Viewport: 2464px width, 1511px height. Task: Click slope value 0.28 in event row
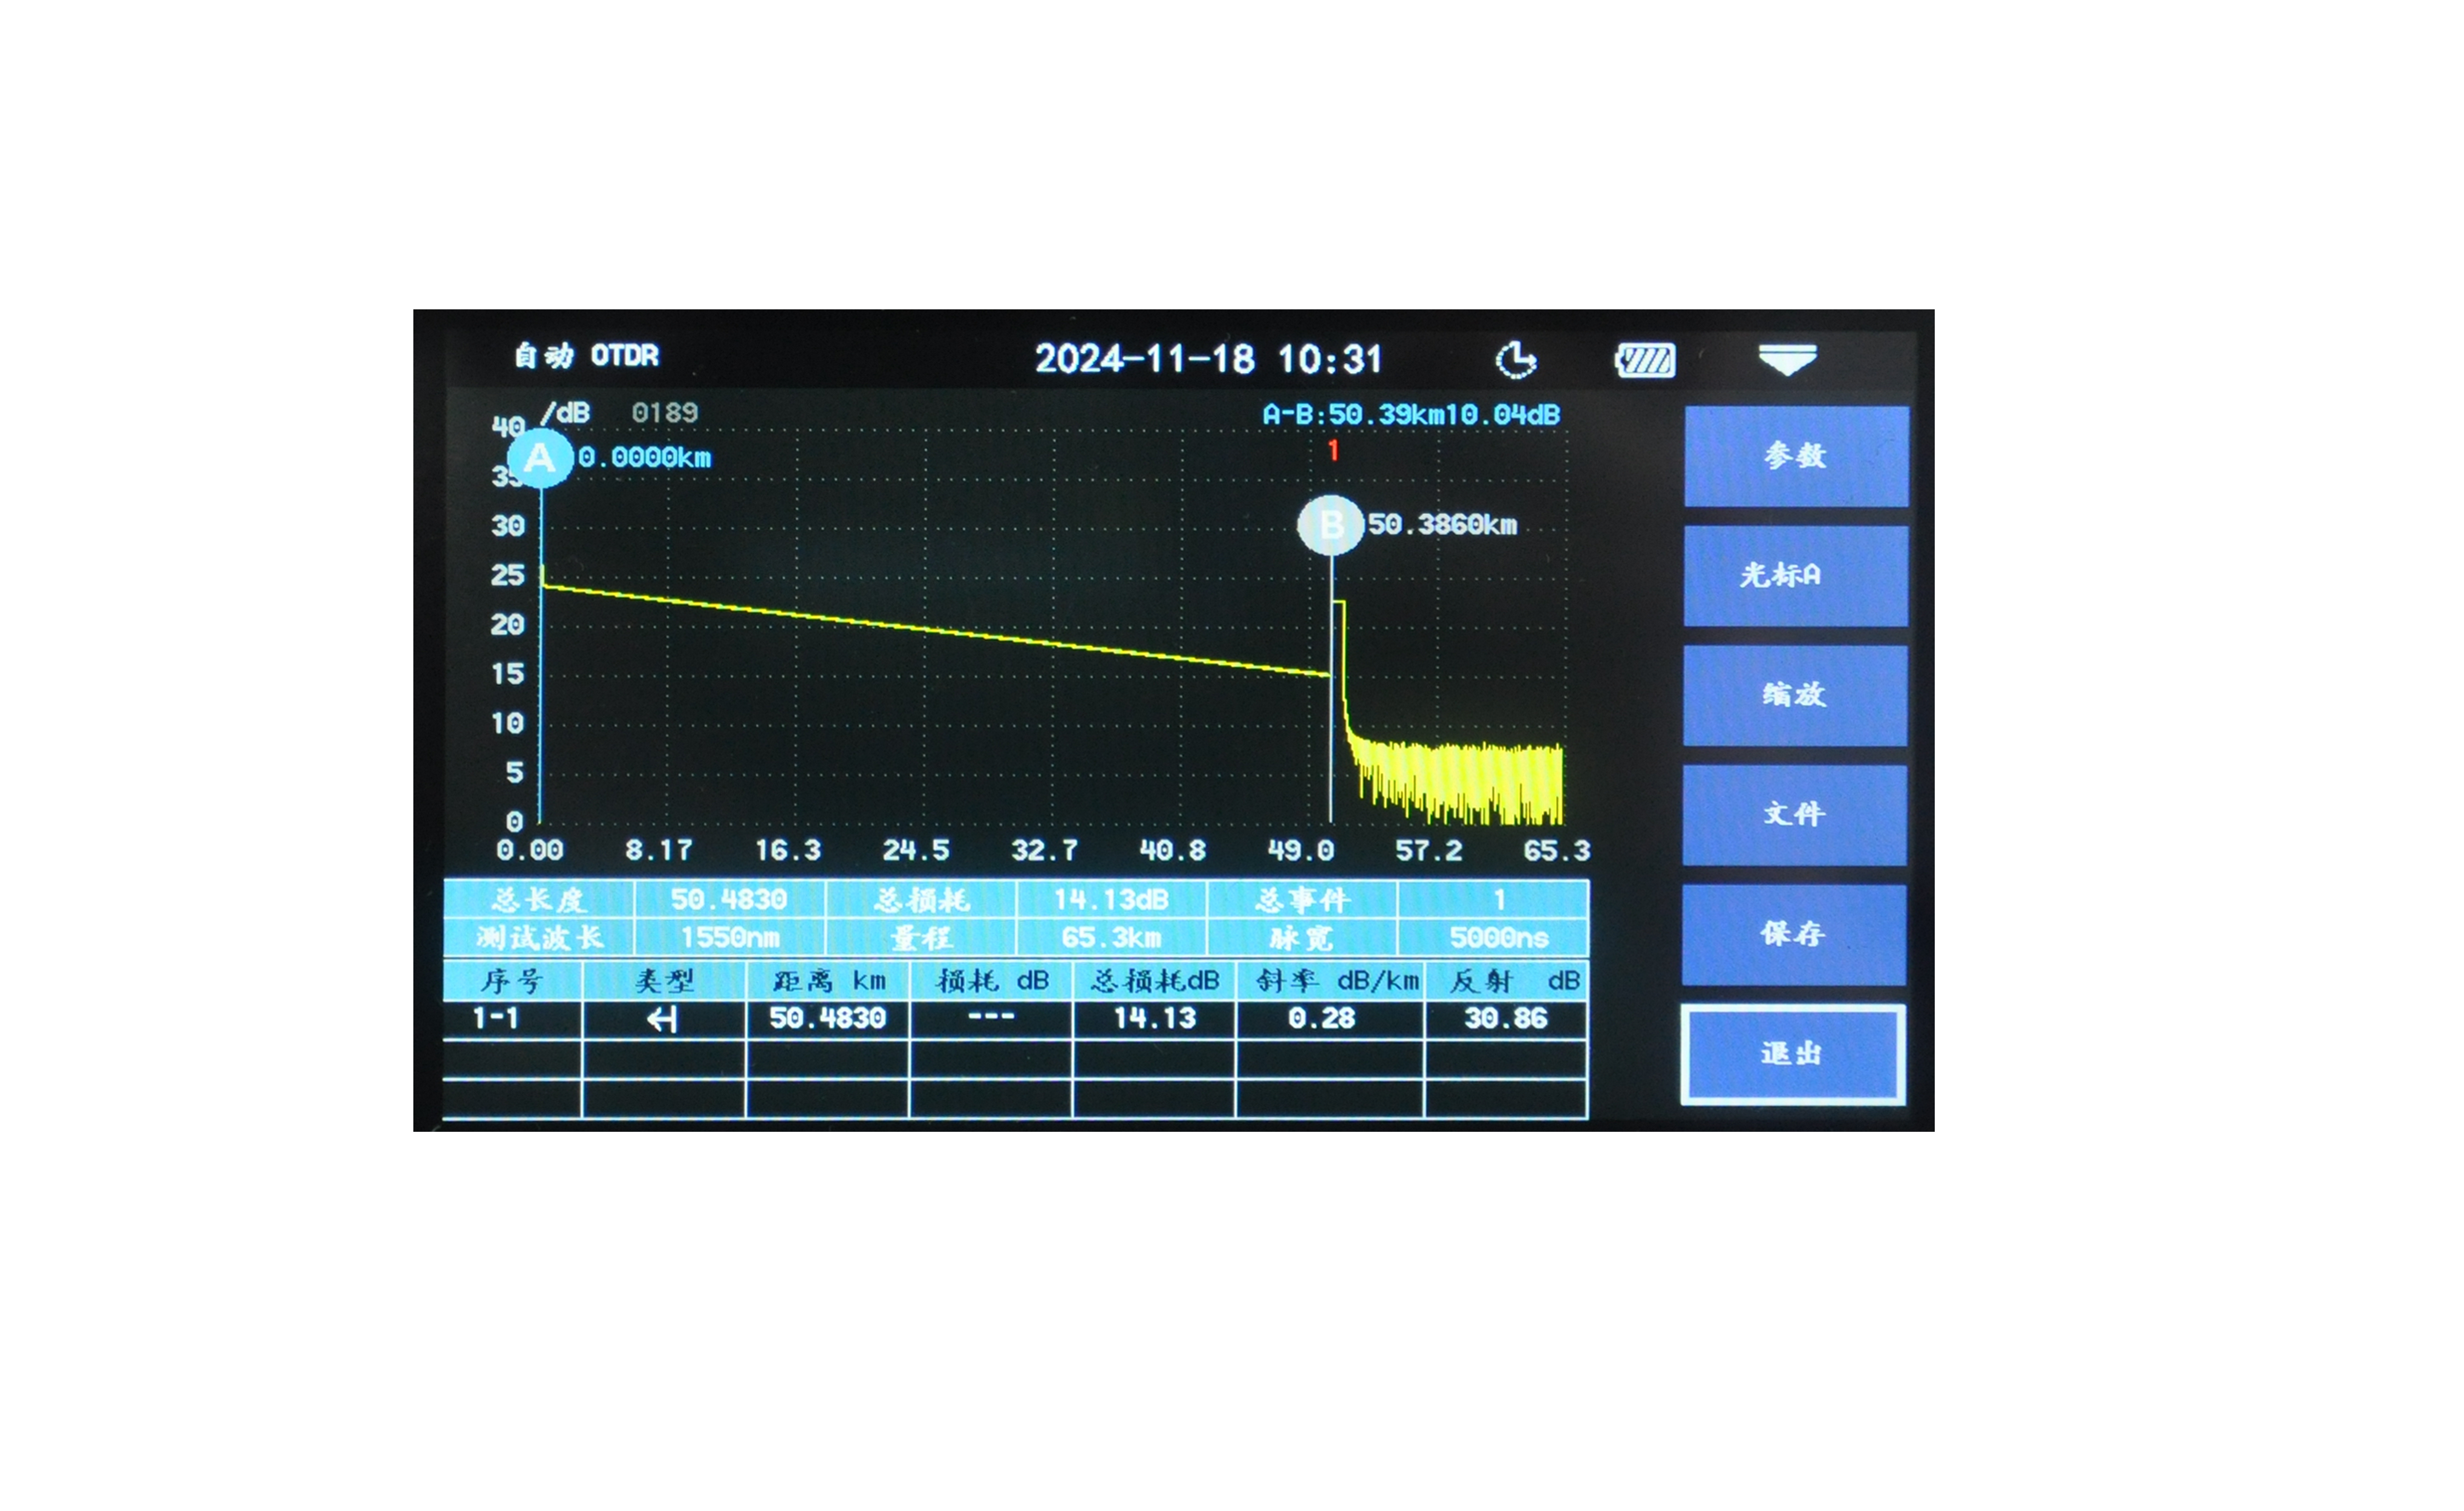pyautogui.click(x=1321, y=1018)
